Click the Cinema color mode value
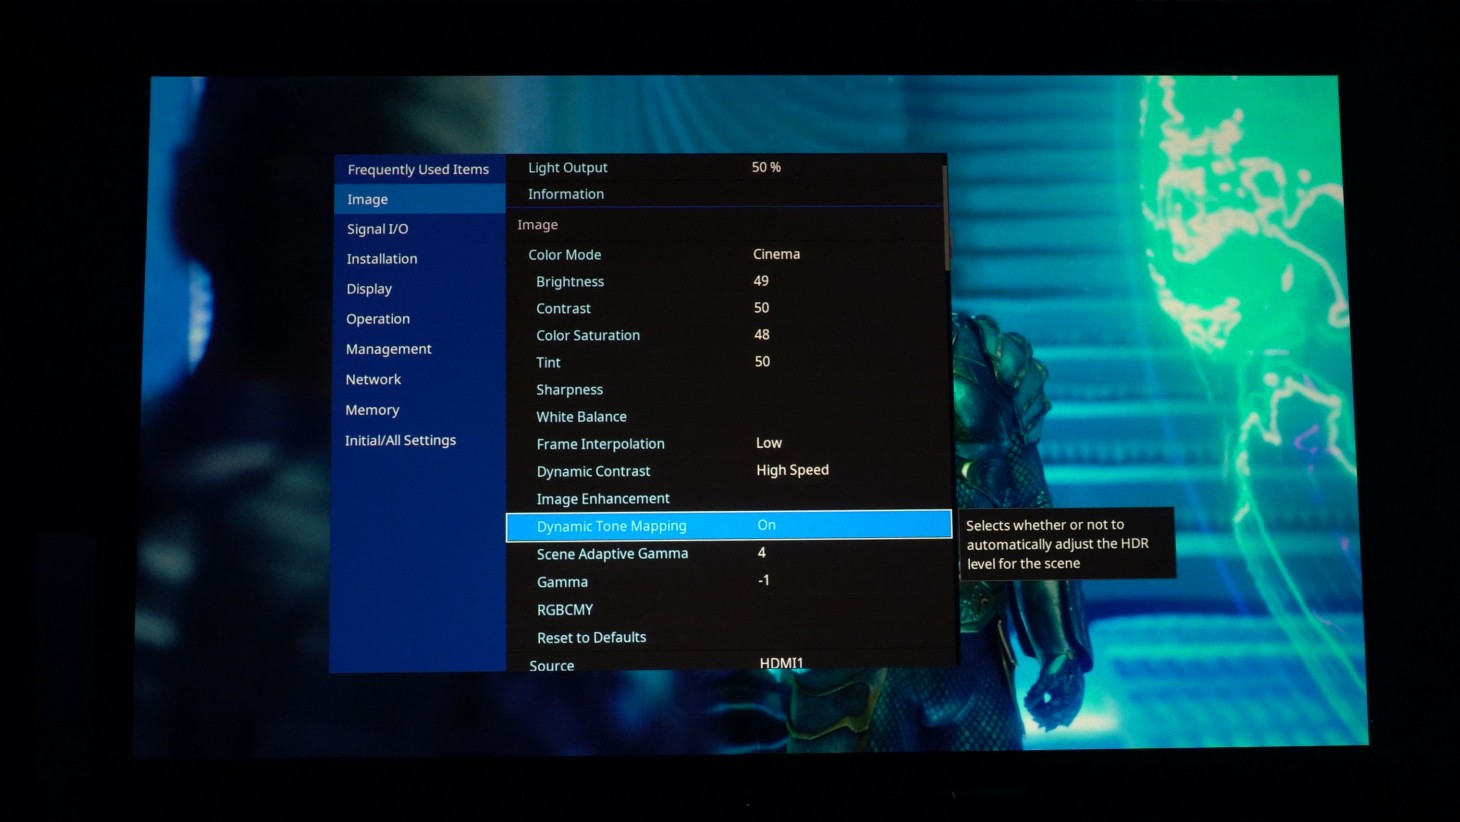This screenshot has height=822, width=1460. 776,254
